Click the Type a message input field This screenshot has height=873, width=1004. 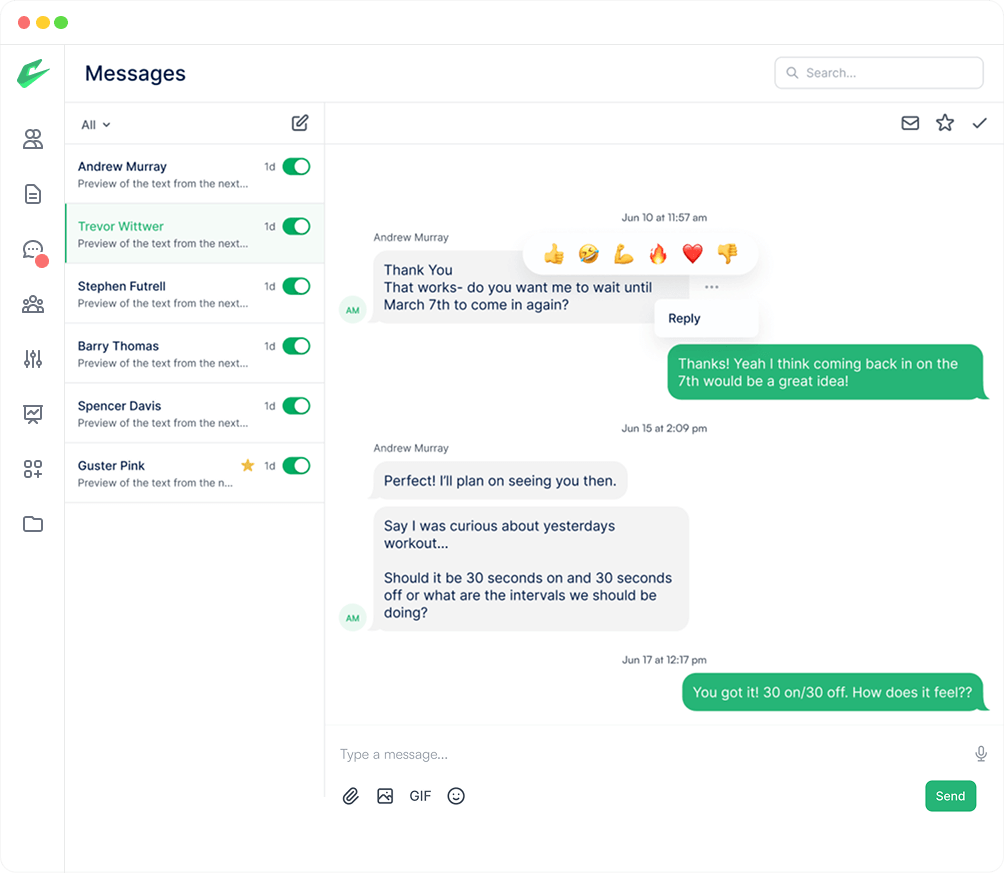(x=640, y=754)
